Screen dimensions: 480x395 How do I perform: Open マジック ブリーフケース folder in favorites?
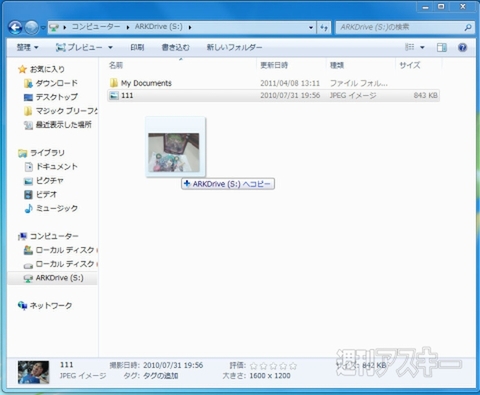pyautogui.click(x=67, y=111)
